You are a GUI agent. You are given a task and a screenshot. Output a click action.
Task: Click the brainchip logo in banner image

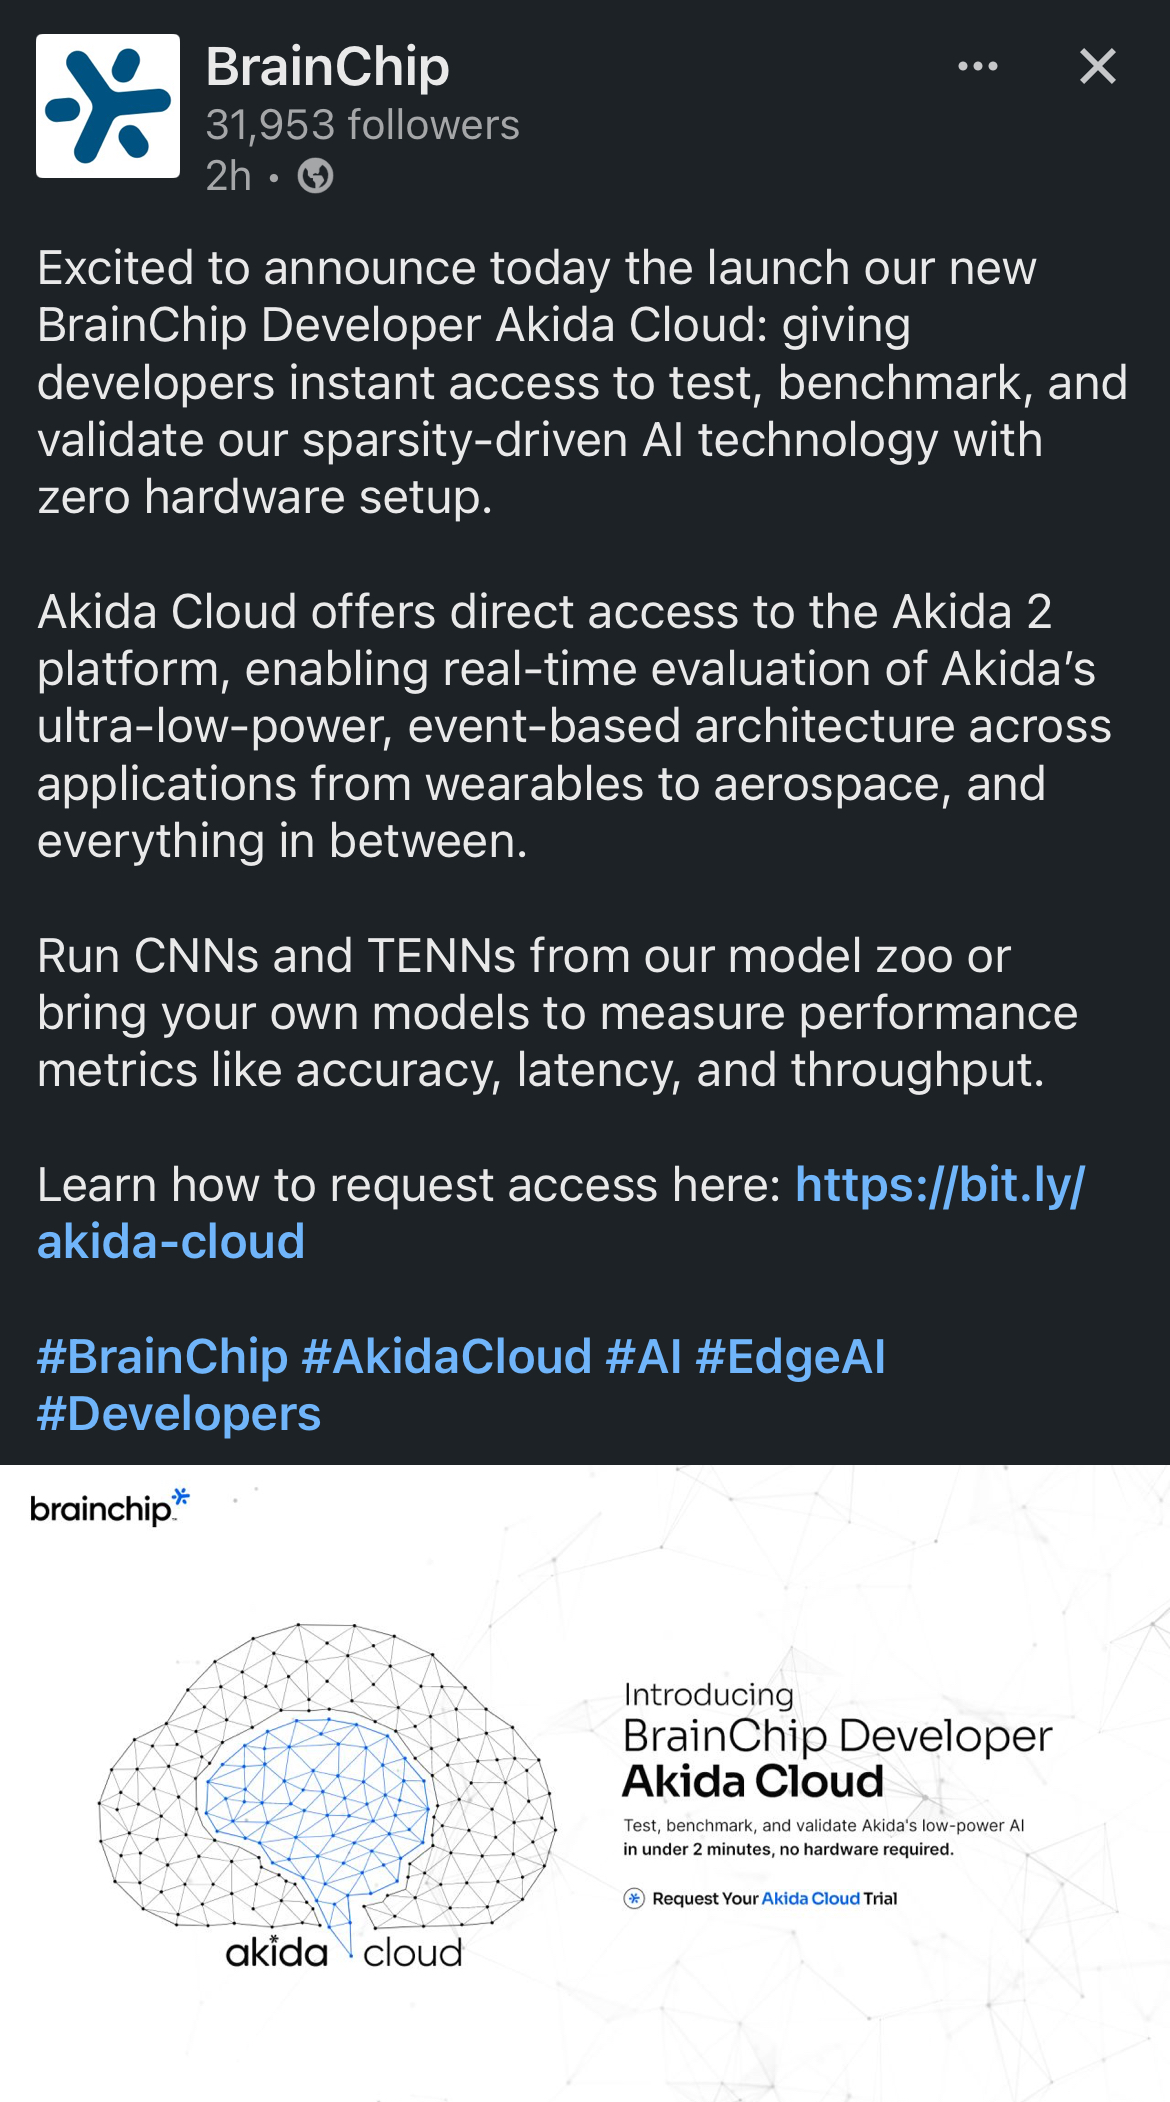pos(110,1506)
